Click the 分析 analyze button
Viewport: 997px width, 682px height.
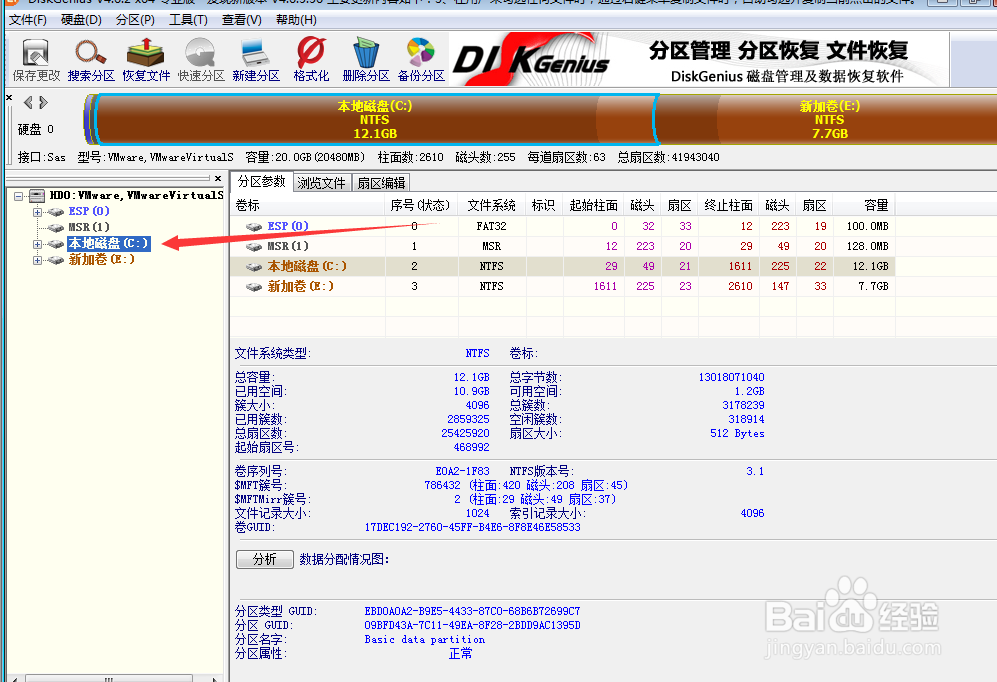[265, 559]
